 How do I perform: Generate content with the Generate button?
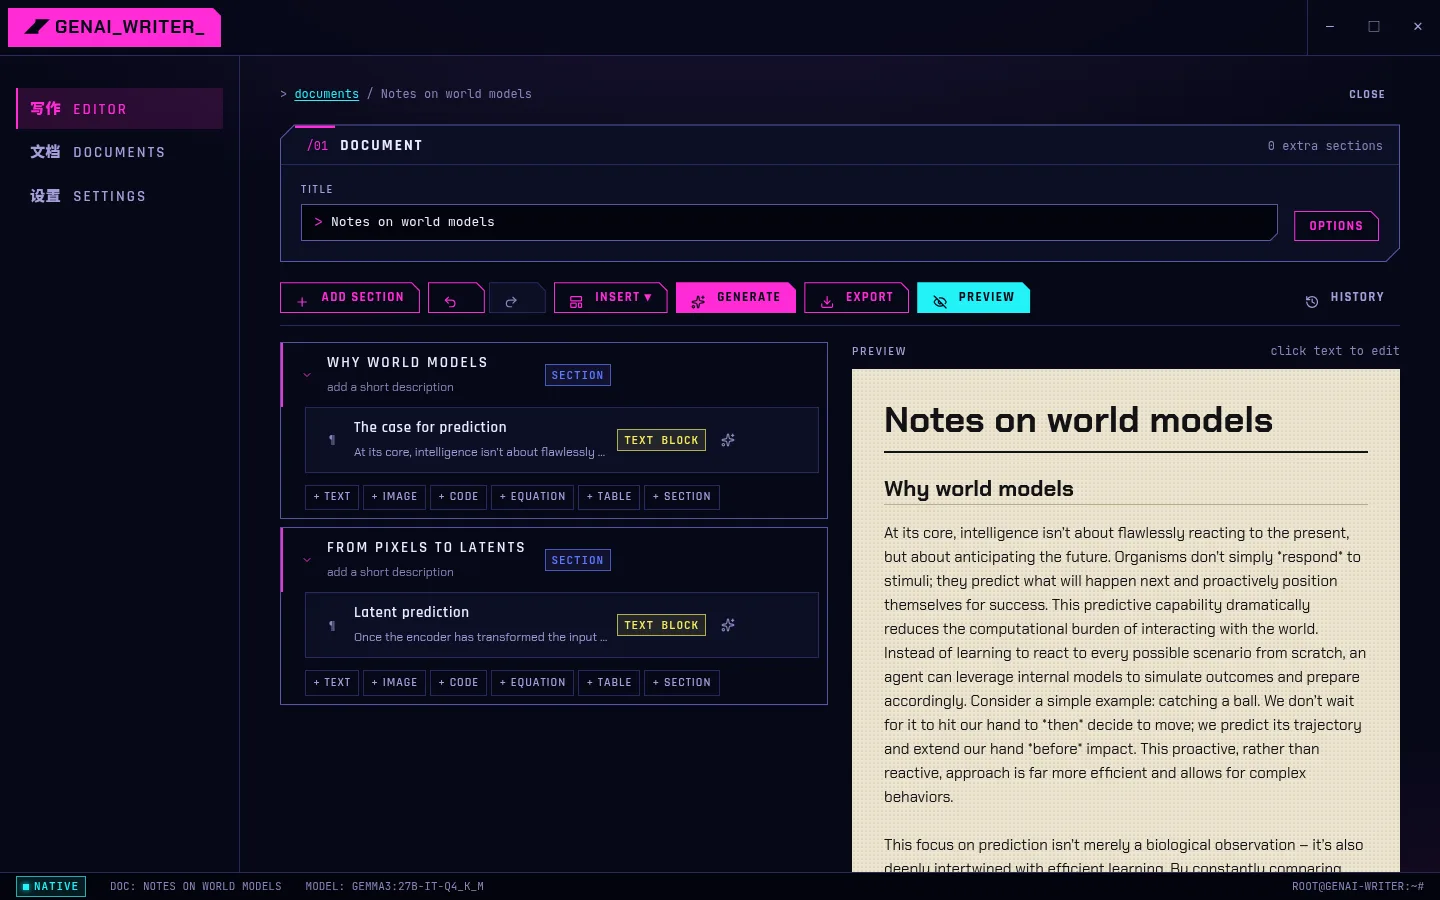[x=736, y=298]
